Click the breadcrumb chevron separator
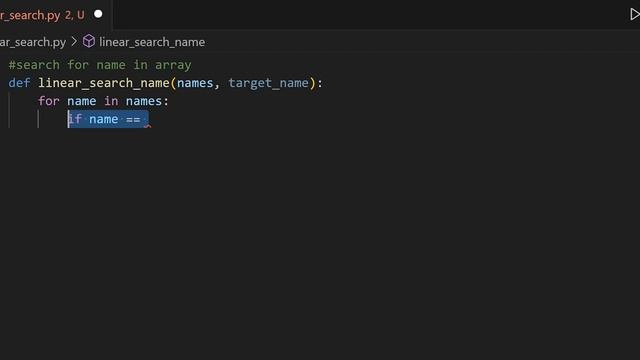This screenshot has width=640, height=360. pyautogui.click(x=74, y=42)
